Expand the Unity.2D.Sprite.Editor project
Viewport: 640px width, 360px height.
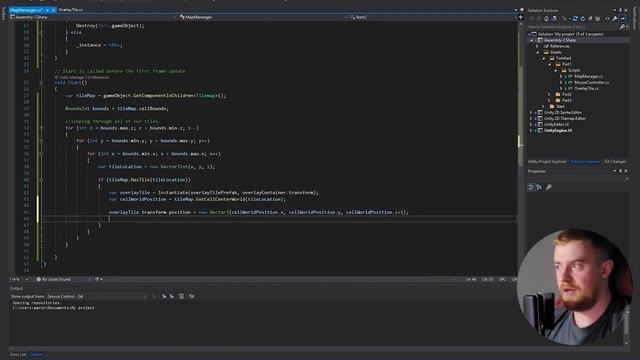(531, 112)
